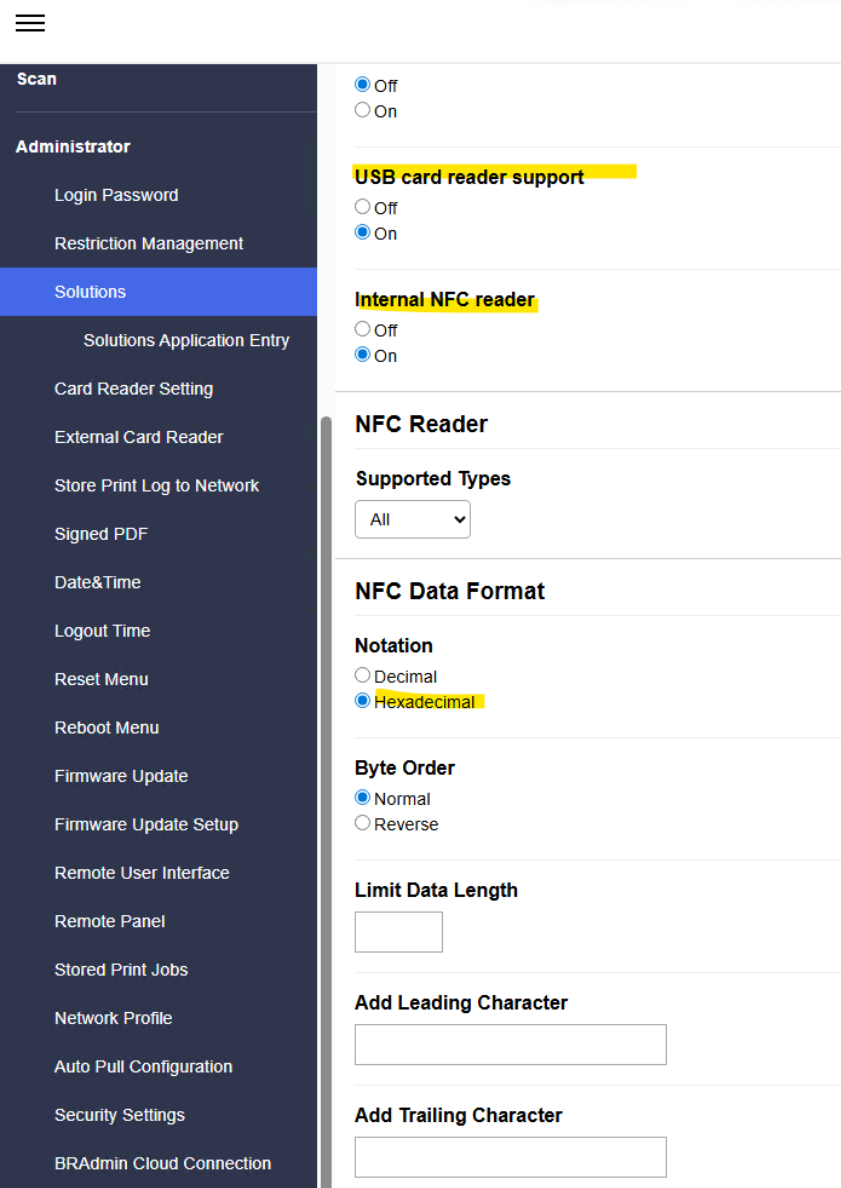Select Normal byte order
The image size is (841, 1188).
pyautogui.click(x=362, y=798)
